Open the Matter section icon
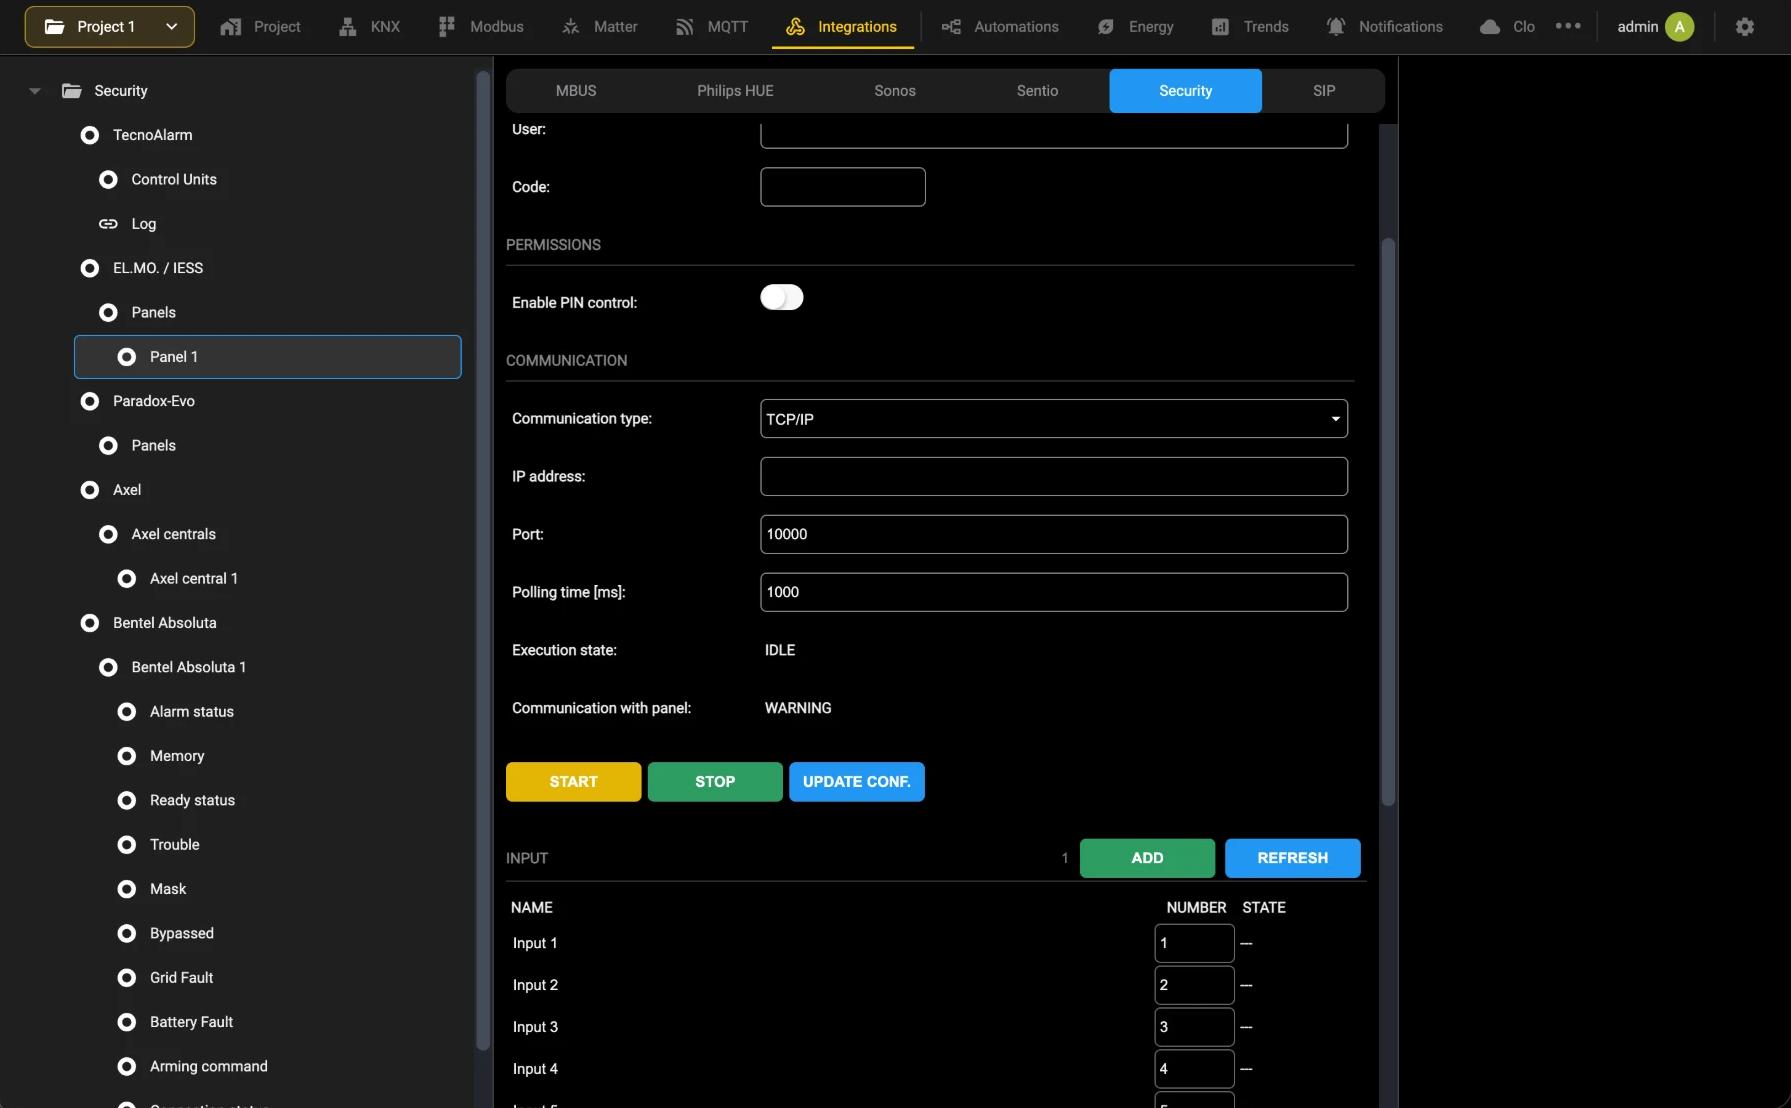1791x1108 pixels. click(x=571, y=27)
